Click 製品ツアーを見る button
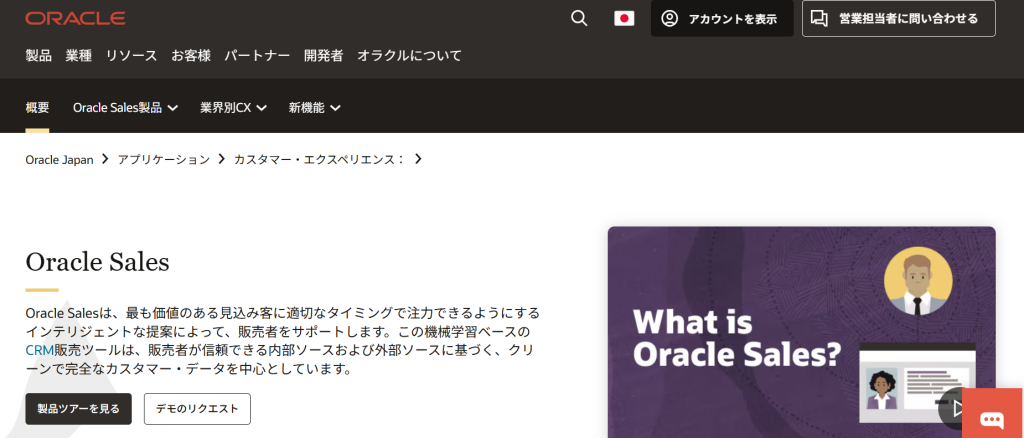Viewport: 1024px width, 438px height. tap(78, 409)
